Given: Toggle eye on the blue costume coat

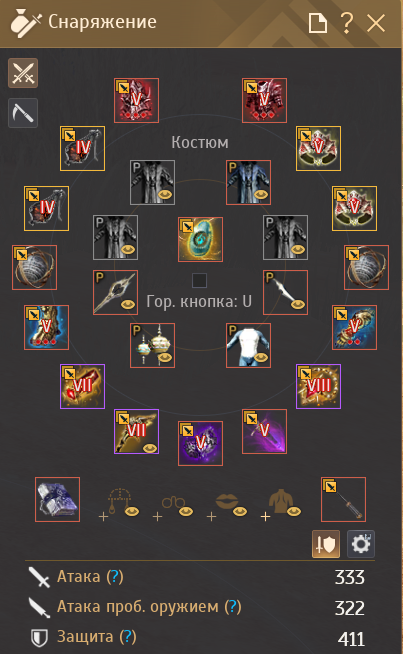Looking at the screenshot, I should click(261, 194).
